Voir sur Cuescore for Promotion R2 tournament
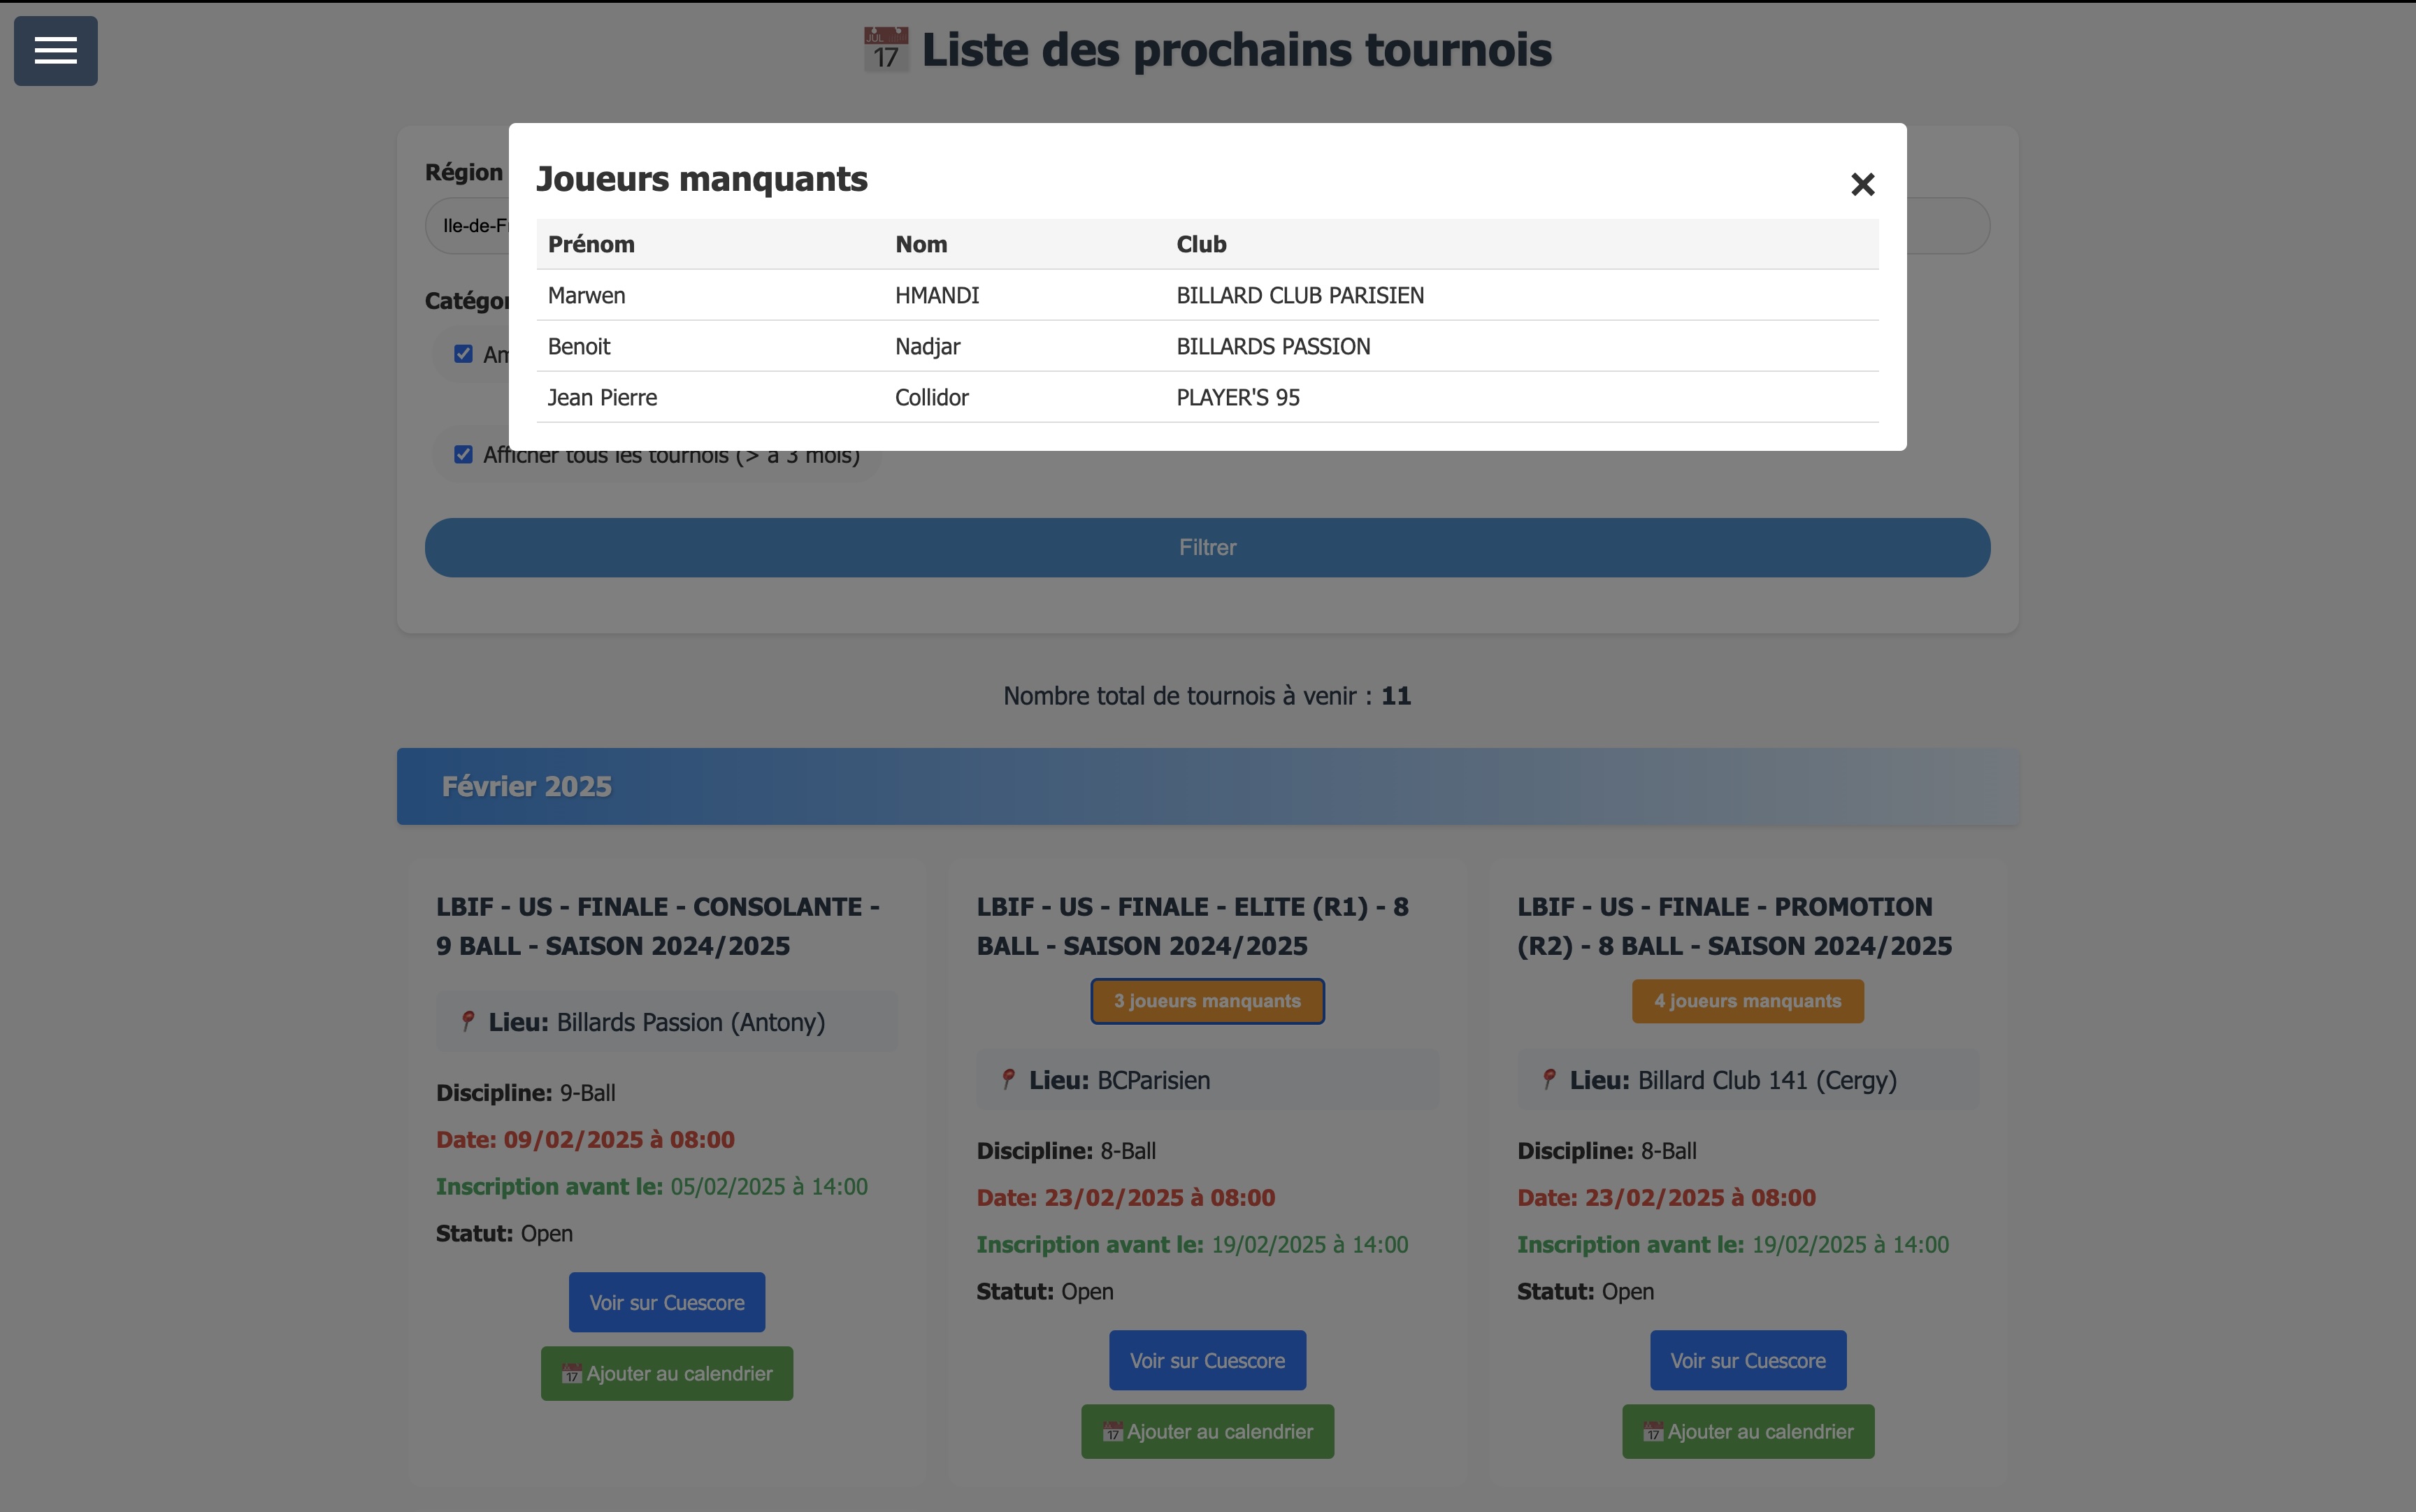 click(1747, 1360)
